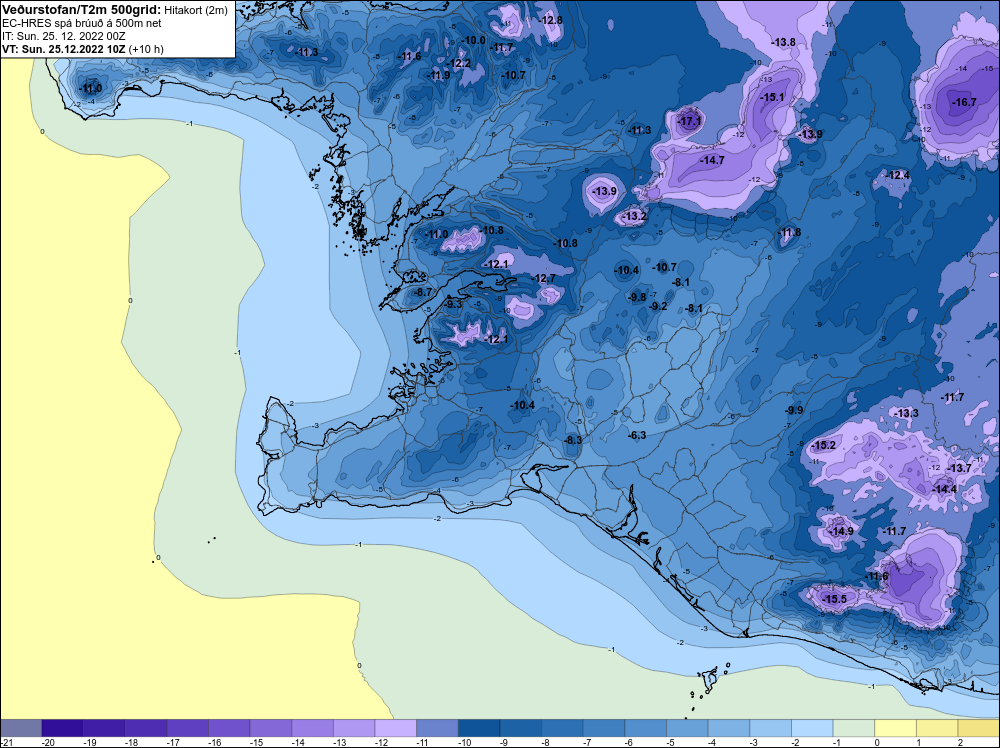
Task: Click the -10.0 temperature value
Action: [x=473, y=40]
